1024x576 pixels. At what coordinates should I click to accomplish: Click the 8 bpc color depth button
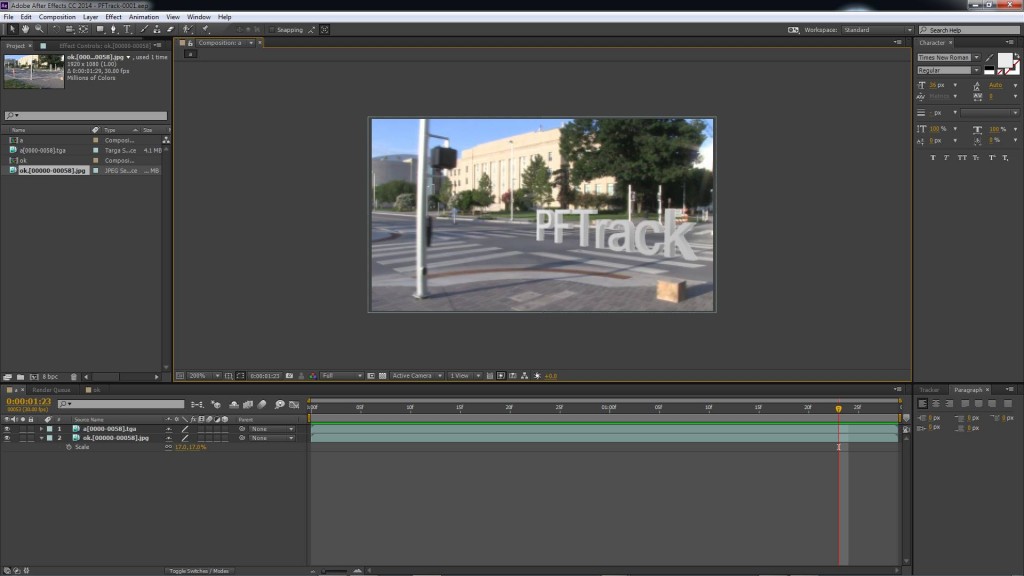click(50, 377)
